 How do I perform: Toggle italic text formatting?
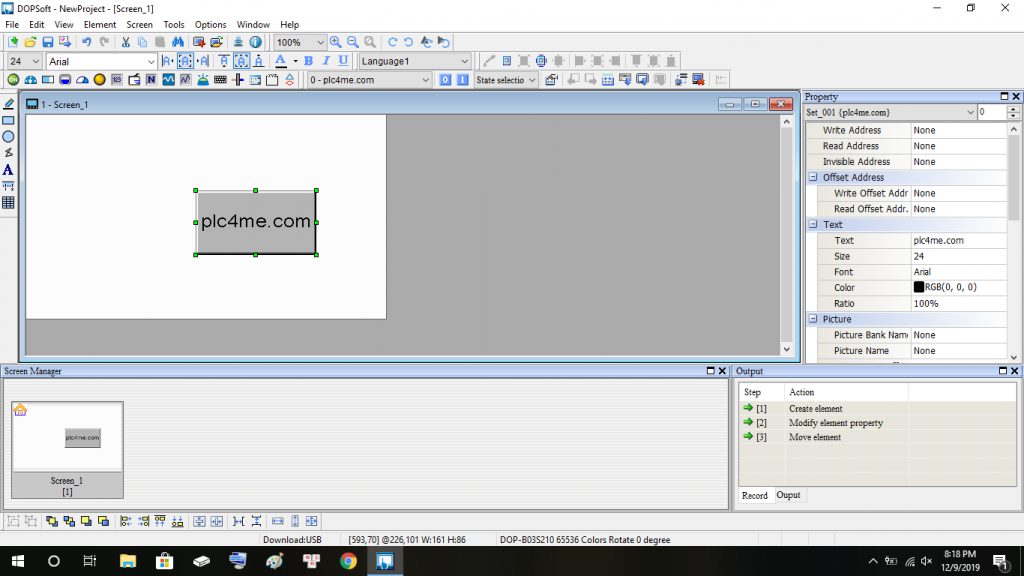tap(326, 61)
